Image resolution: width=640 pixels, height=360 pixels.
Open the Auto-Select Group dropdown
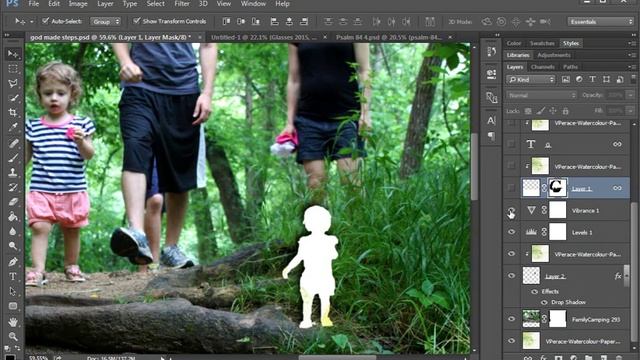[105, 22]
